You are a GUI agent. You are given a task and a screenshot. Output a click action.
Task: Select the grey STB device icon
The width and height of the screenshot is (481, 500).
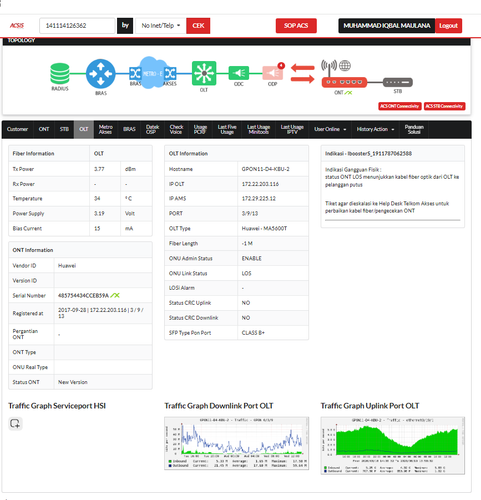[x=398, y=82]
